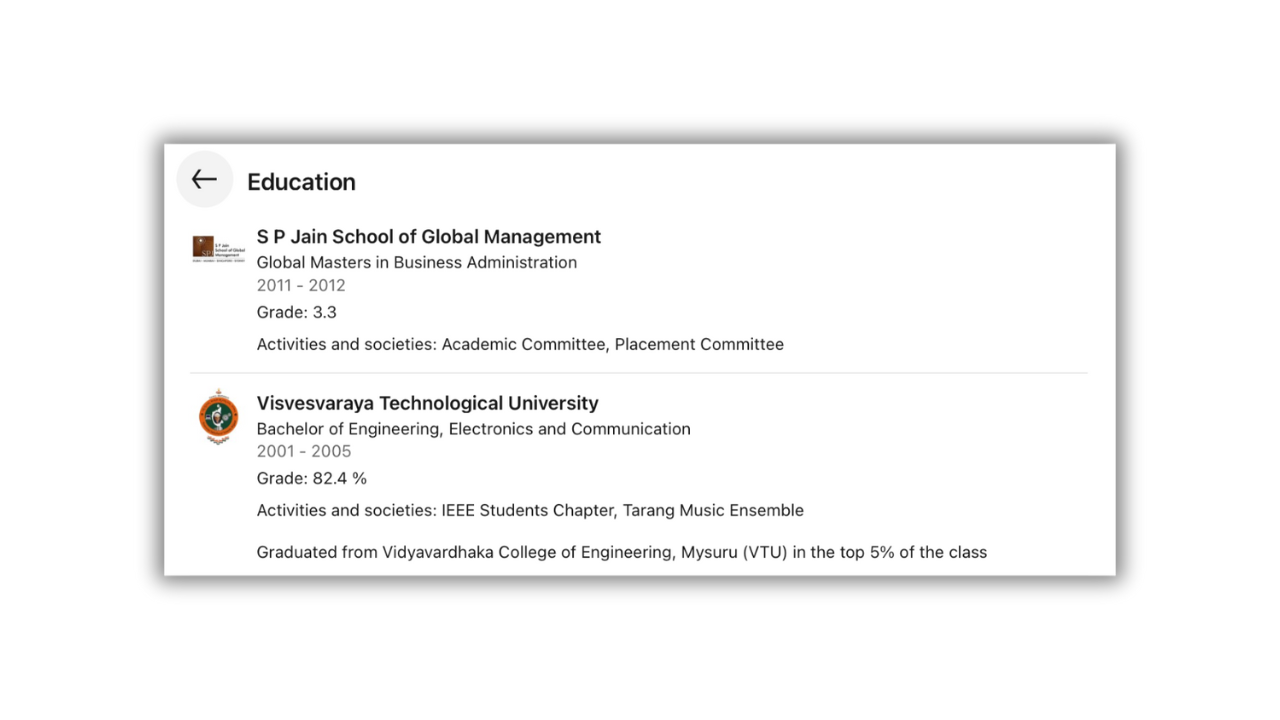
Task: Select the Grade: 82.4 % line
Action: 311,478
